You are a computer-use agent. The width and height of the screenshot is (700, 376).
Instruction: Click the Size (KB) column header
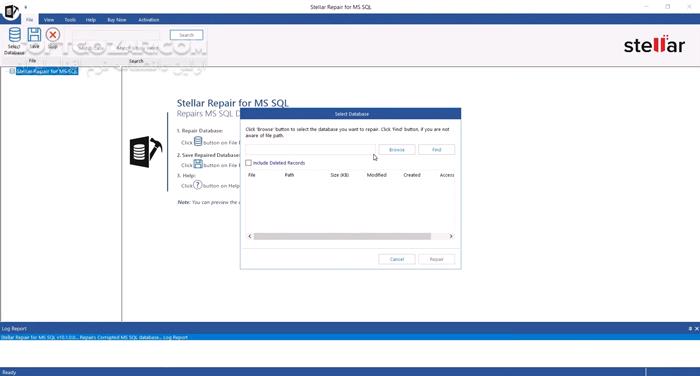click(339, 175)
